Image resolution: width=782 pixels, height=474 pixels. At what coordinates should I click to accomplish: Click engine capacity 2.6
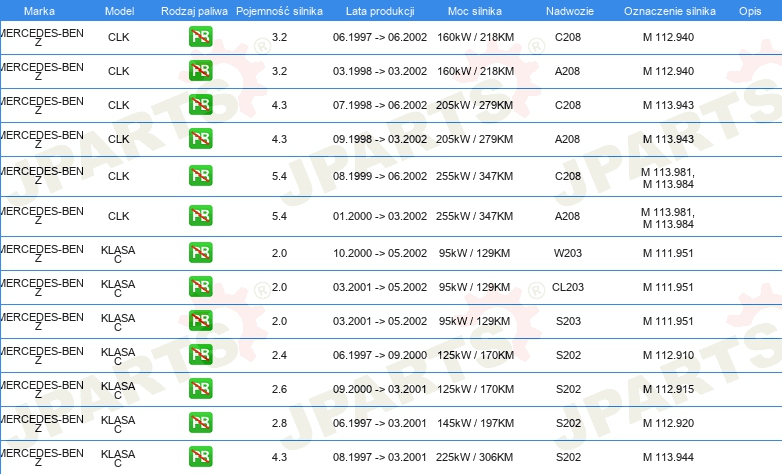[279, 389]
